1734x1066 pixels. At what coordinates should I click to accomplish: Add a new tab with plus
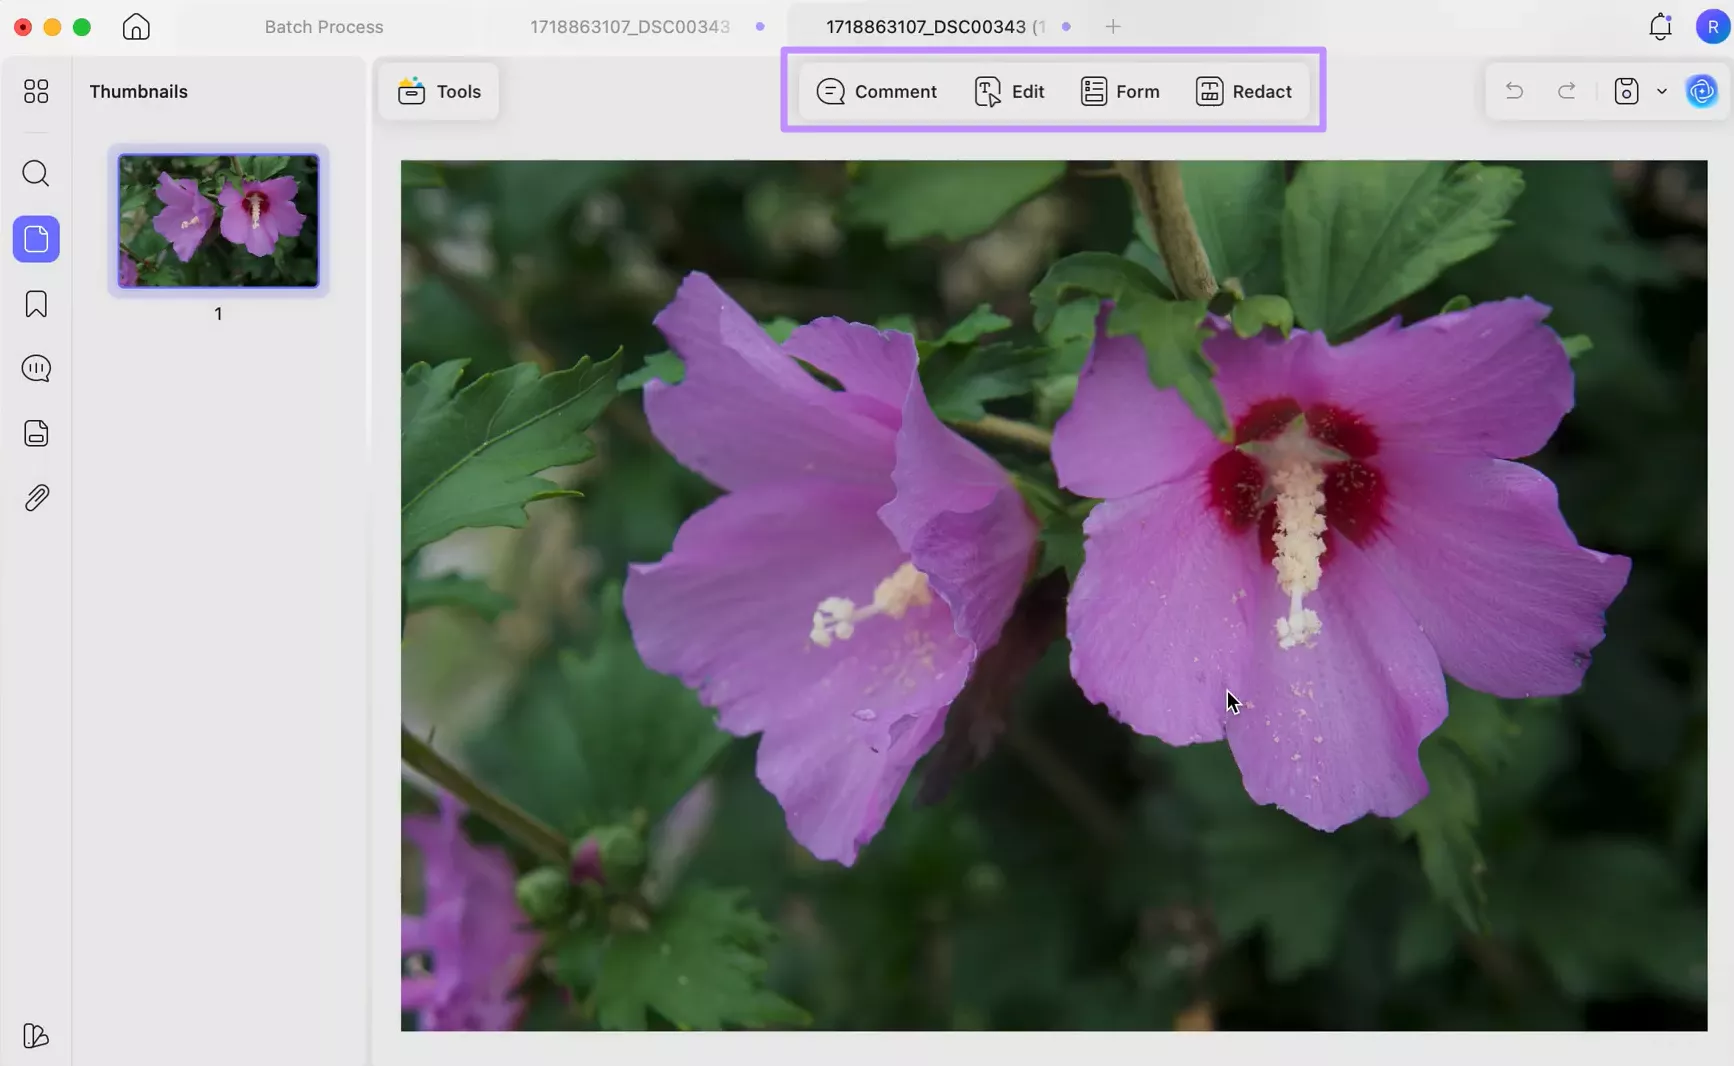click(x=1113, y=27)
